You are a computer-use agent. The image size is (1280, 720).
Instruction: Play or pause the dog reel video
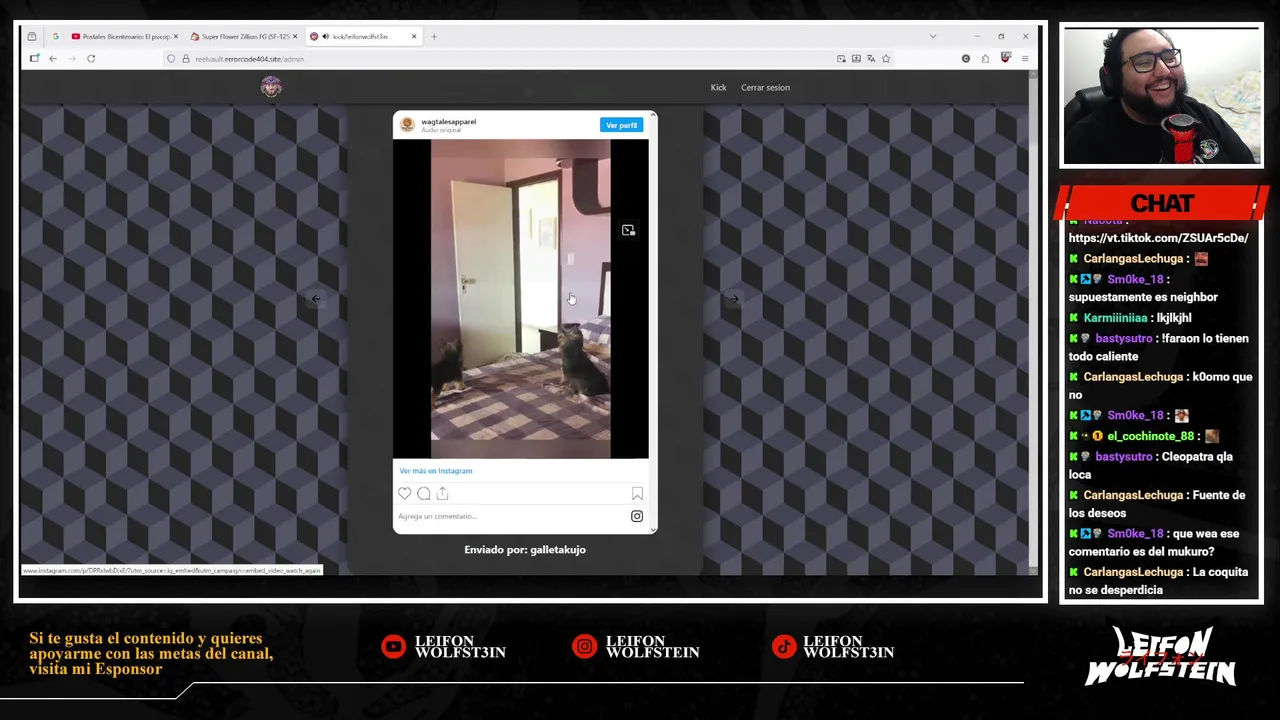[x=520, y=299]
